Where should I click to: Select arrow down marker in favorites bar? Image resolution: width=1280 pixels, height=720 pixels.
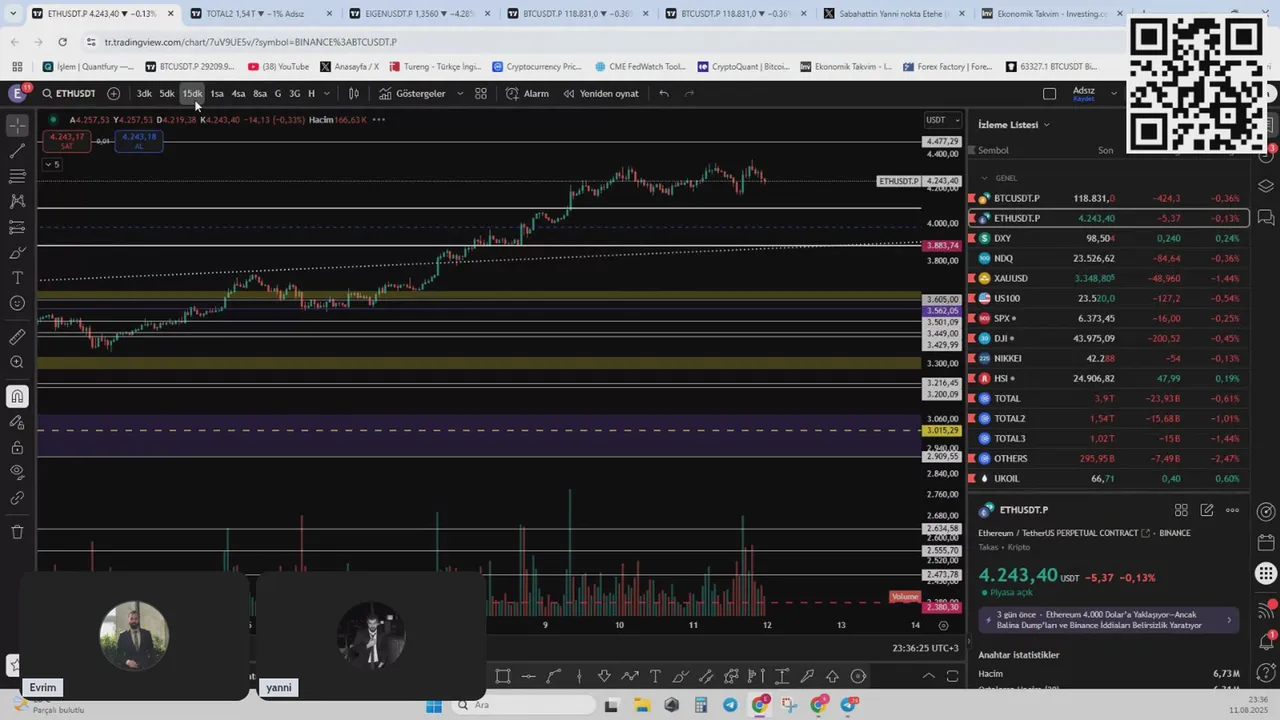coord(604,676)
